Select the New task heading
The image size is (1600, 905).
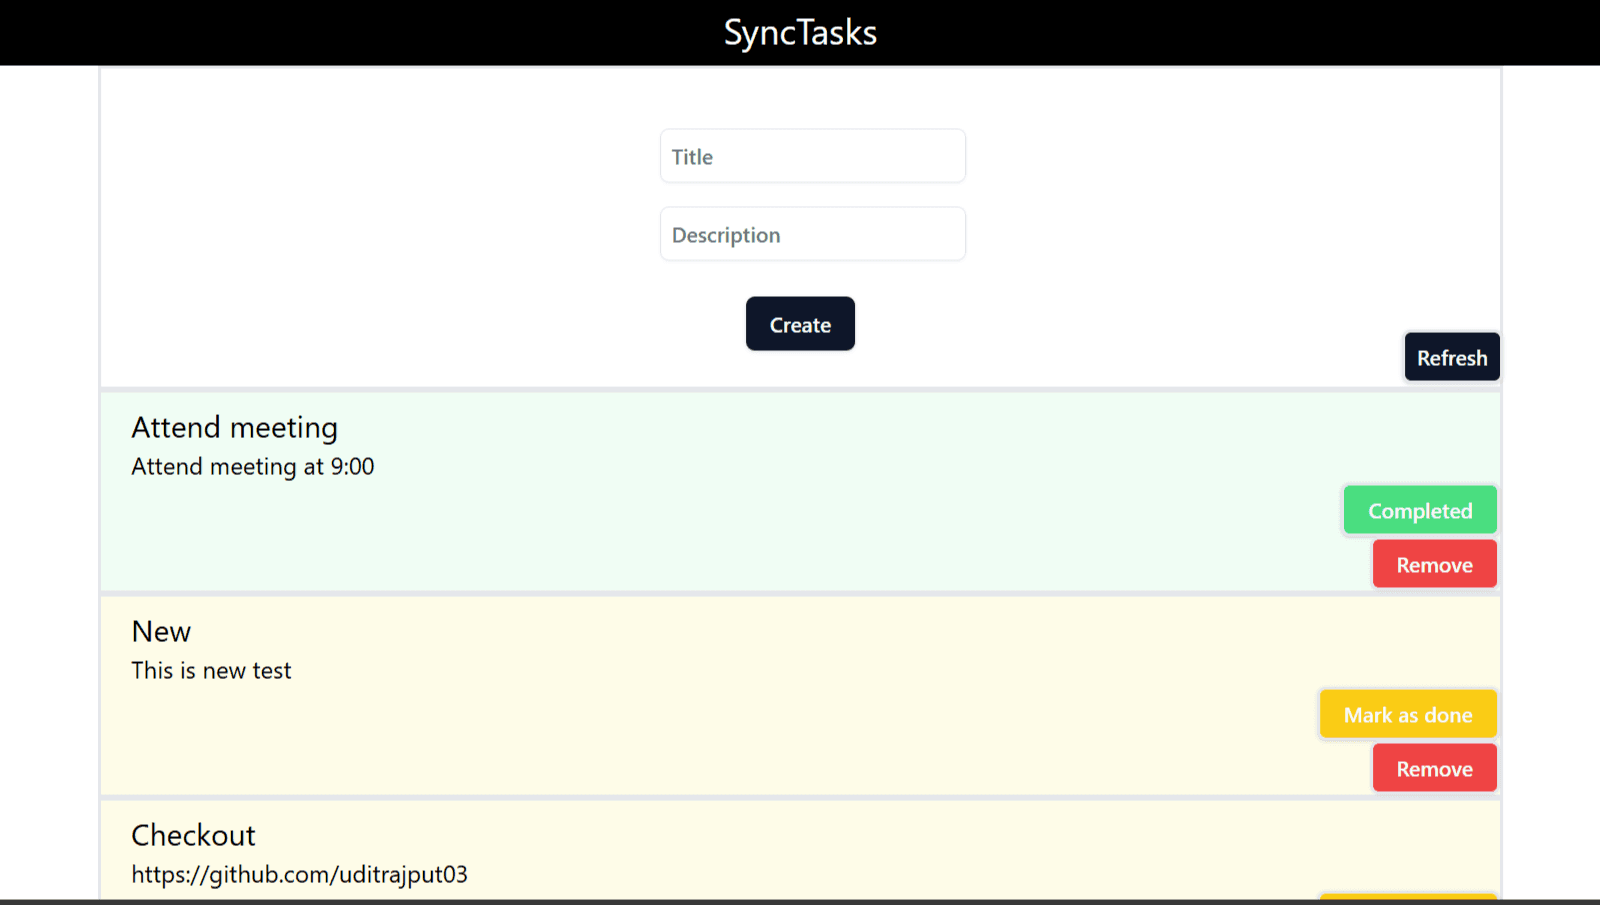tap(161, 632)
